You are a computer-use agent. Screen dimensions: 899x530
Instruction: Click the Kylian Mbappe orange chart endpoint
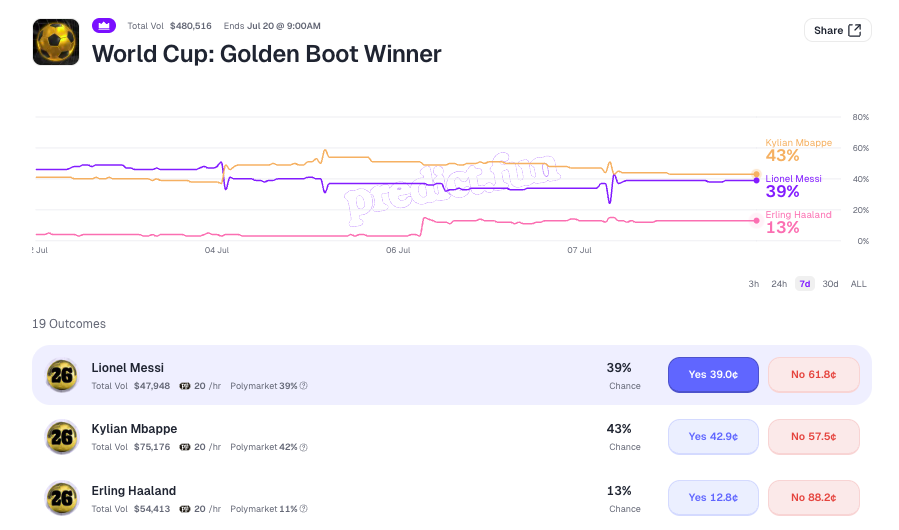757,174
